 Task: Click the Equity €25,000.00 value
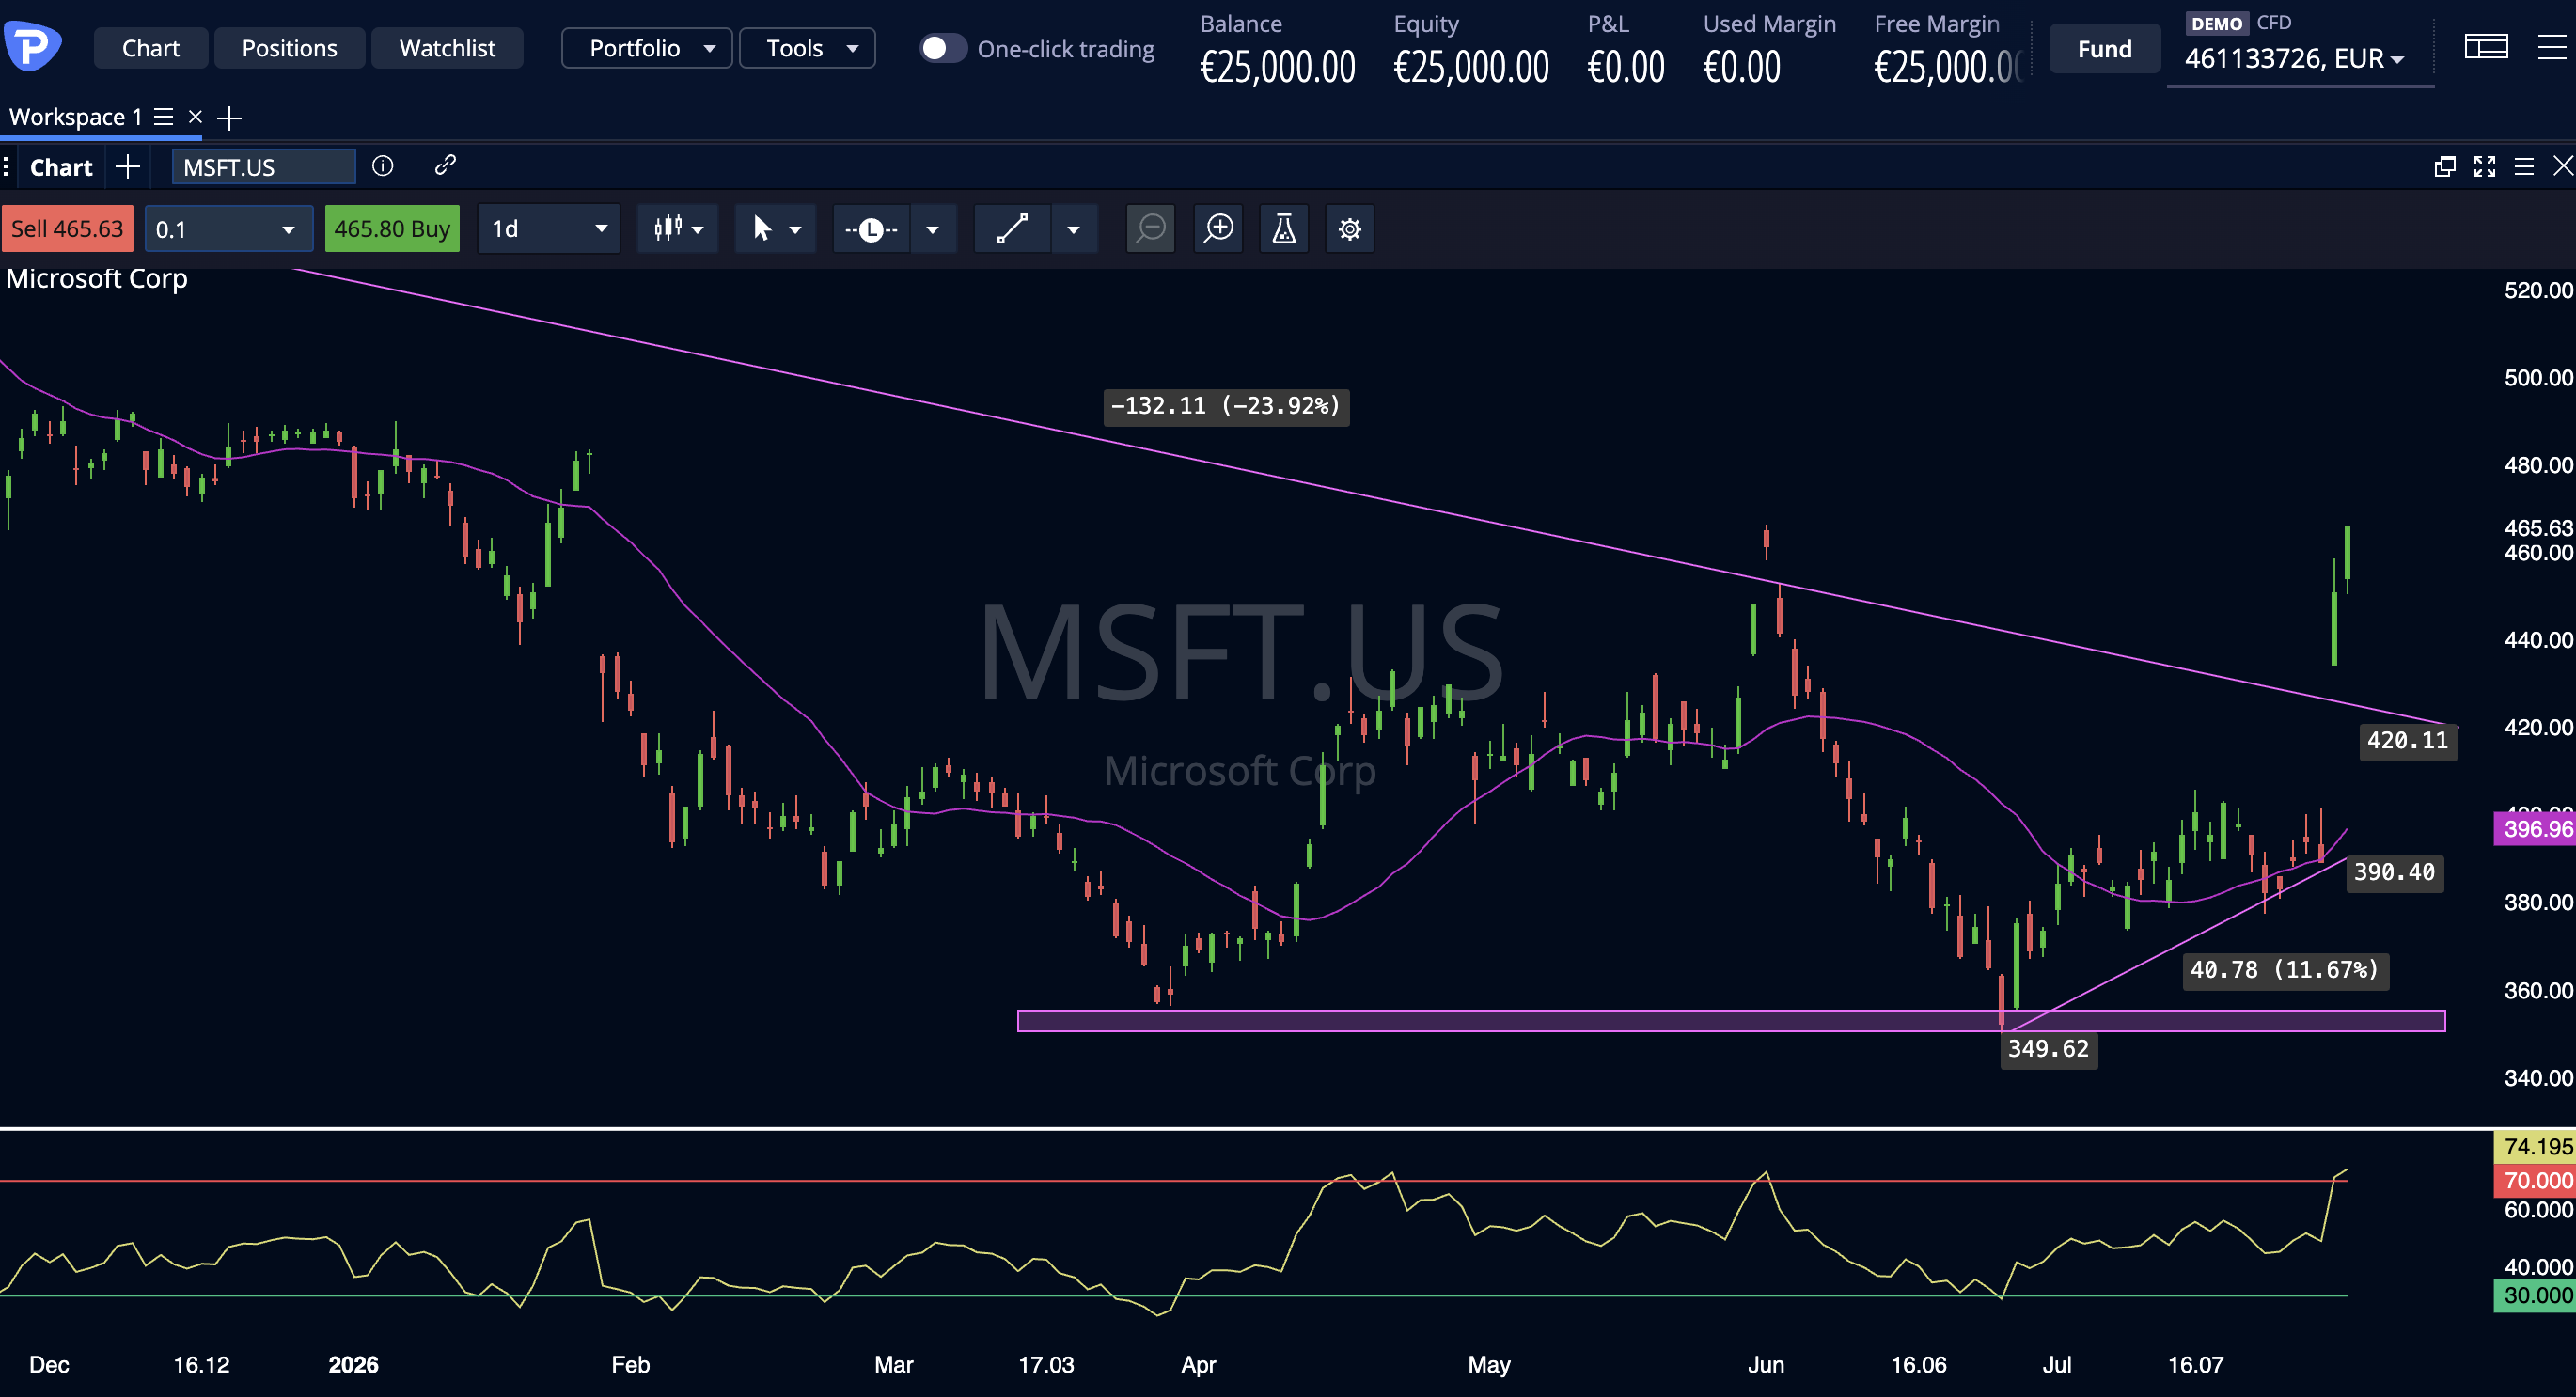pos(1471,68)
